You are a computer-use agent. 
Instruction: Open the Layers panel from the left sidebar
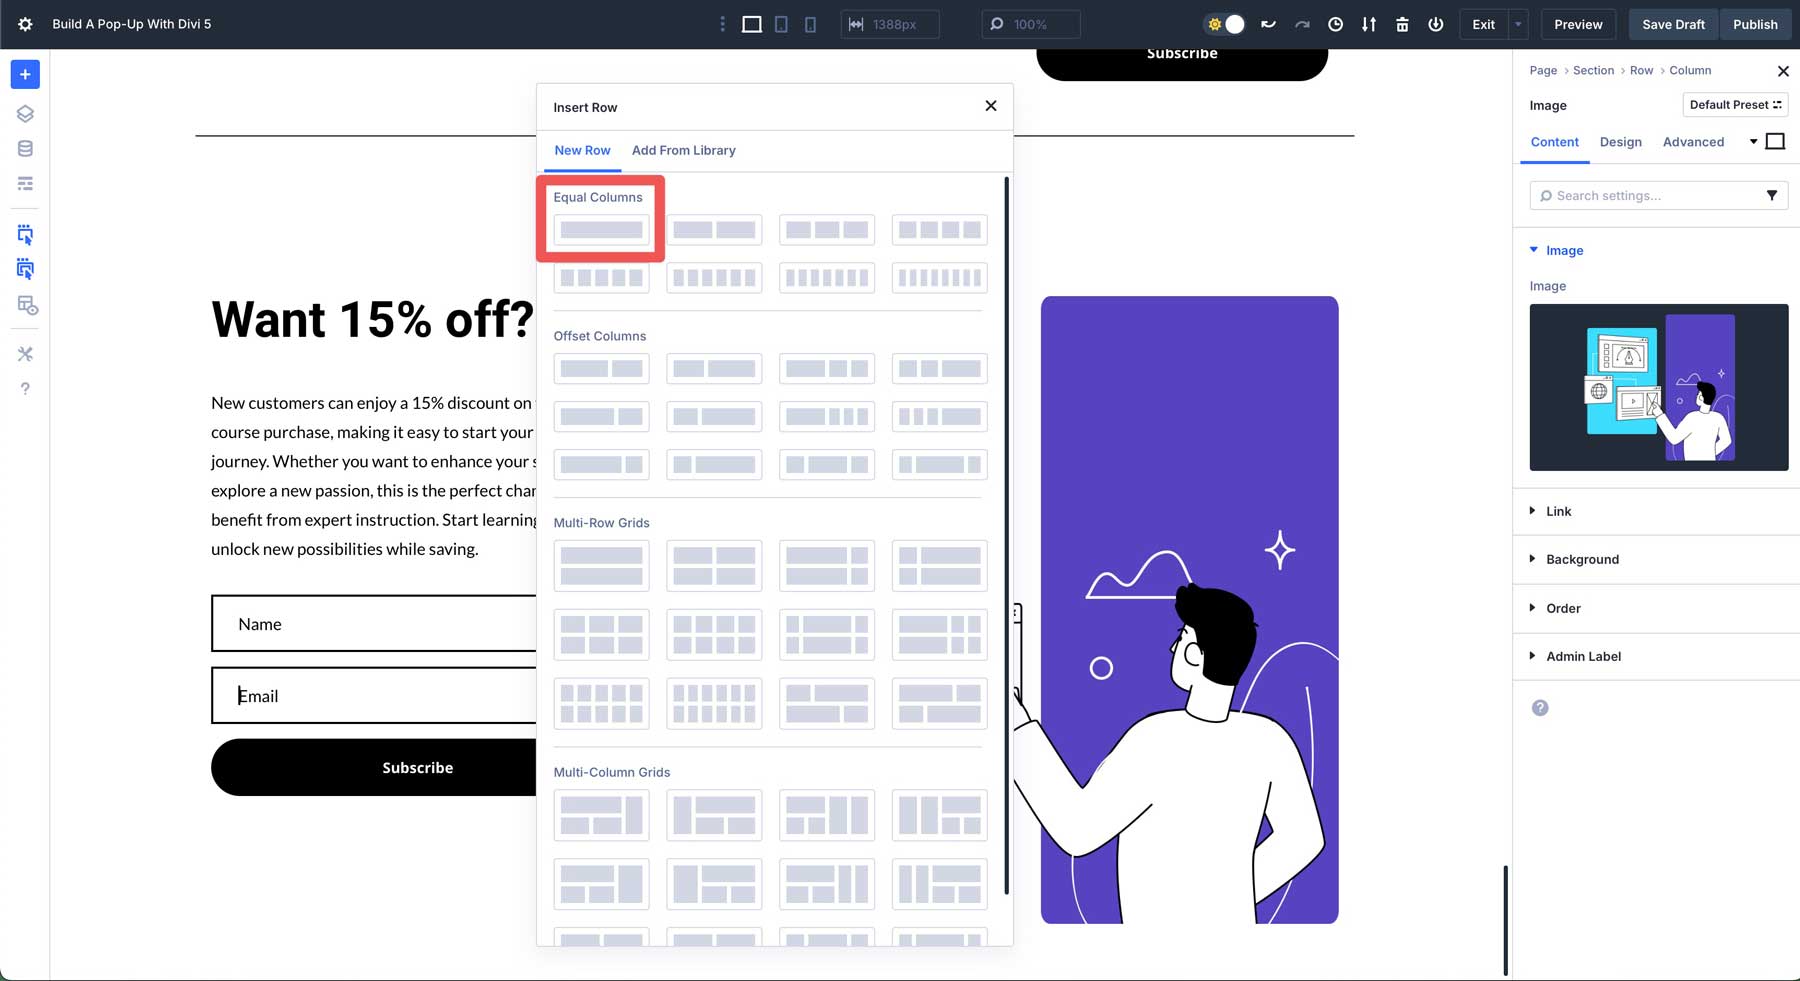(x=25, y=113)
